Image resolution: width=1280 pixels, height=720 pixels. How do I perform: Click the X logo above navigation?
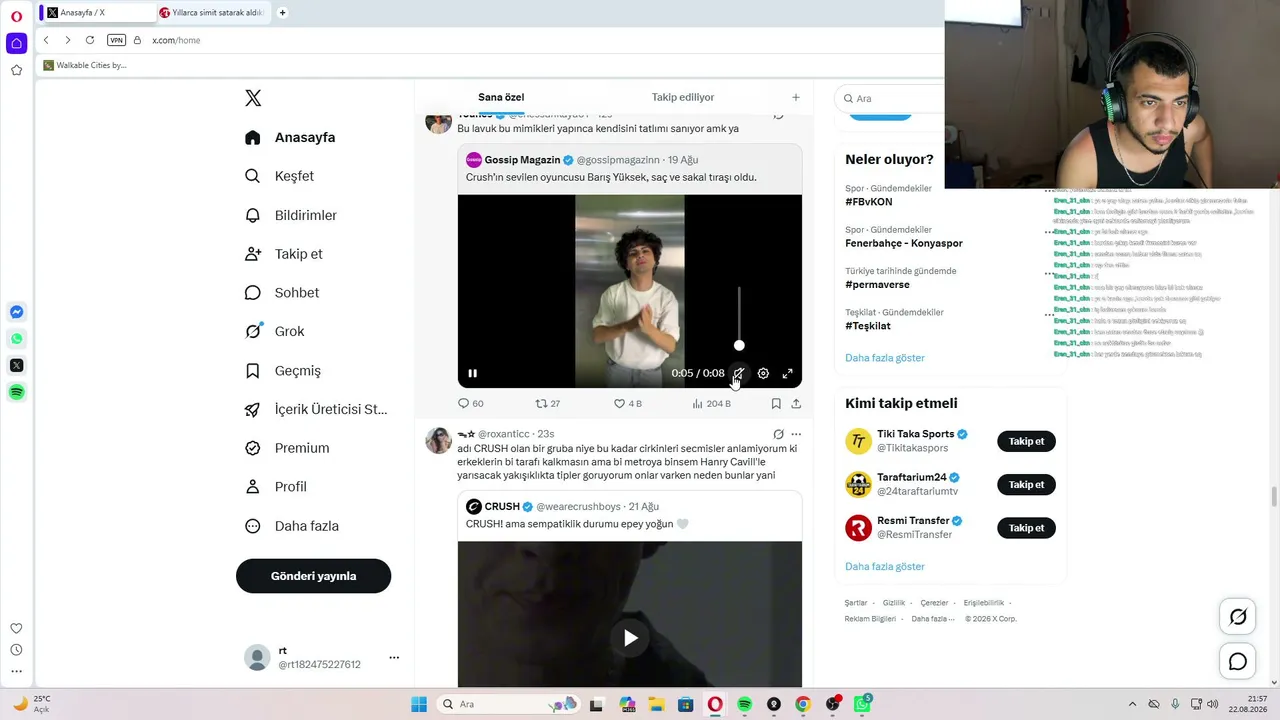[x=253, y=98]
